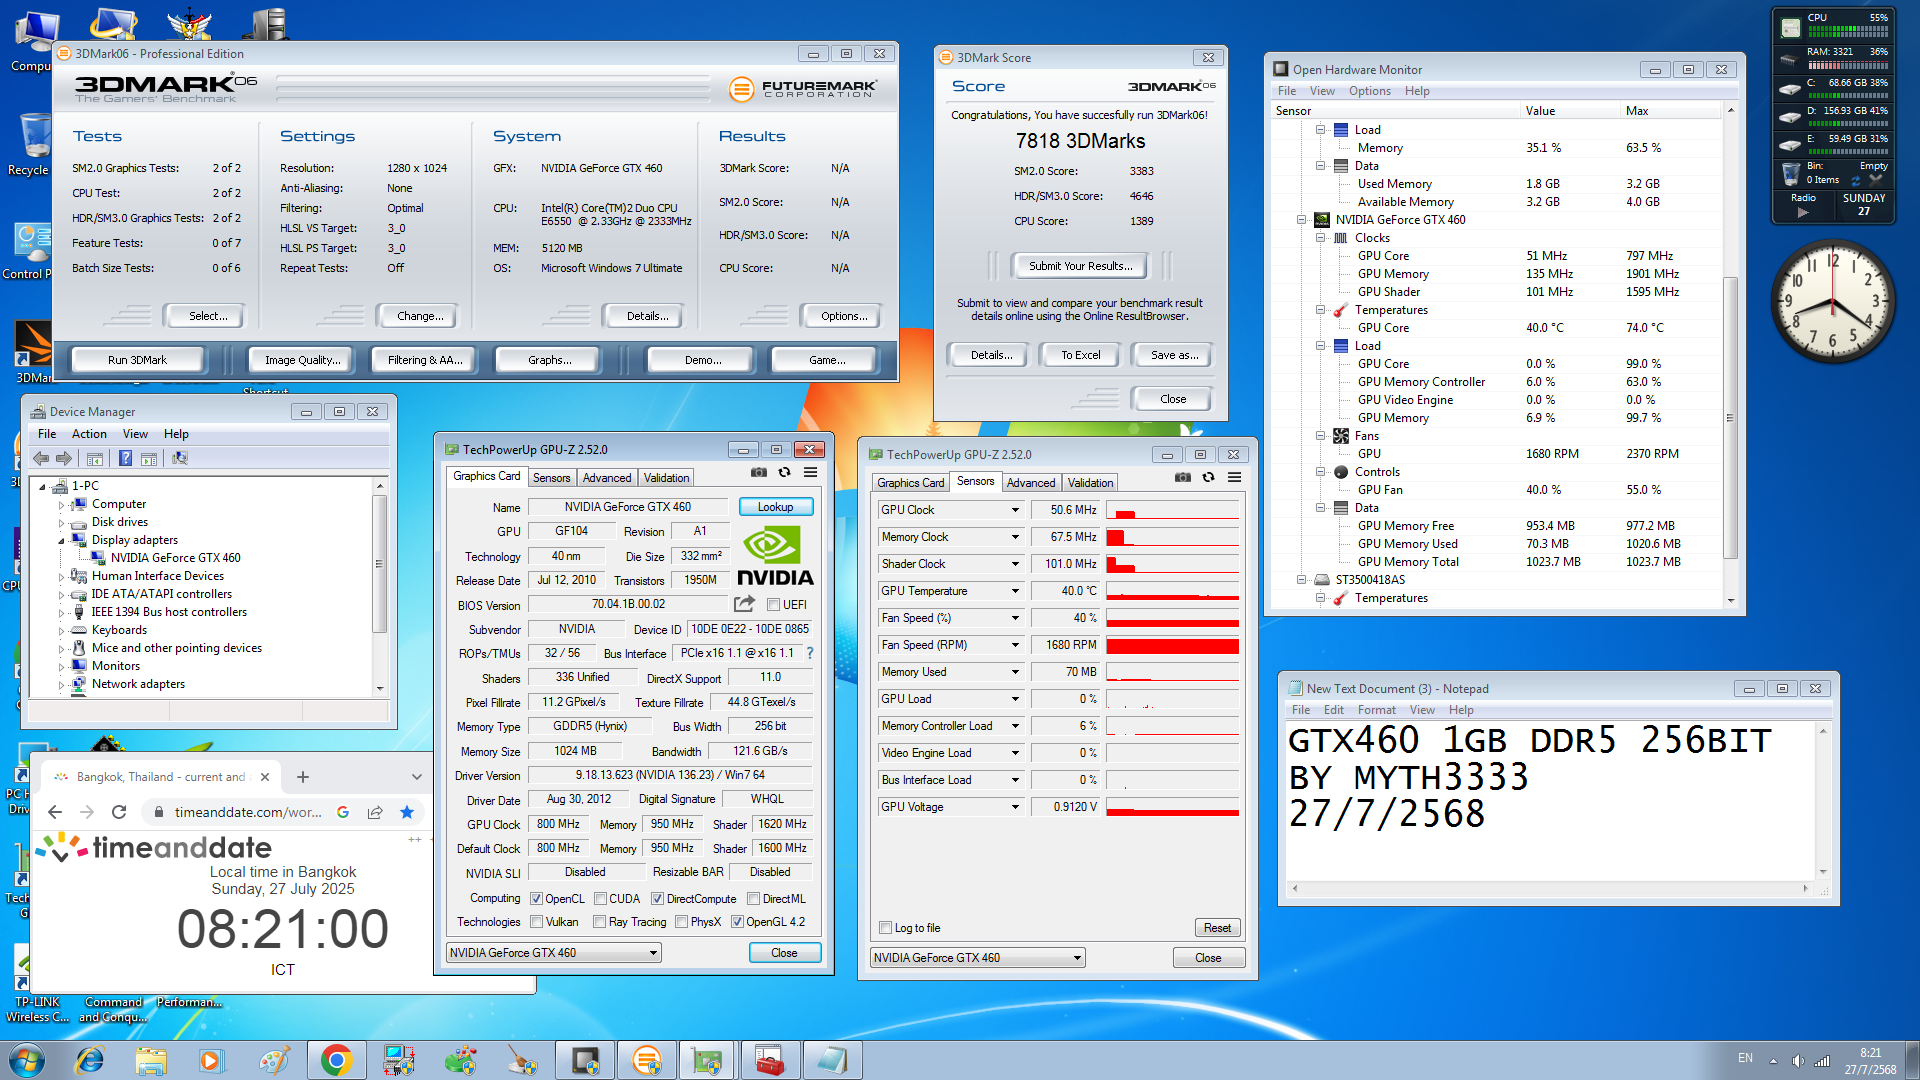Click the Chrome reload icon
1920x1080 pixels.
pyautogui.click(x=119, y=812)
